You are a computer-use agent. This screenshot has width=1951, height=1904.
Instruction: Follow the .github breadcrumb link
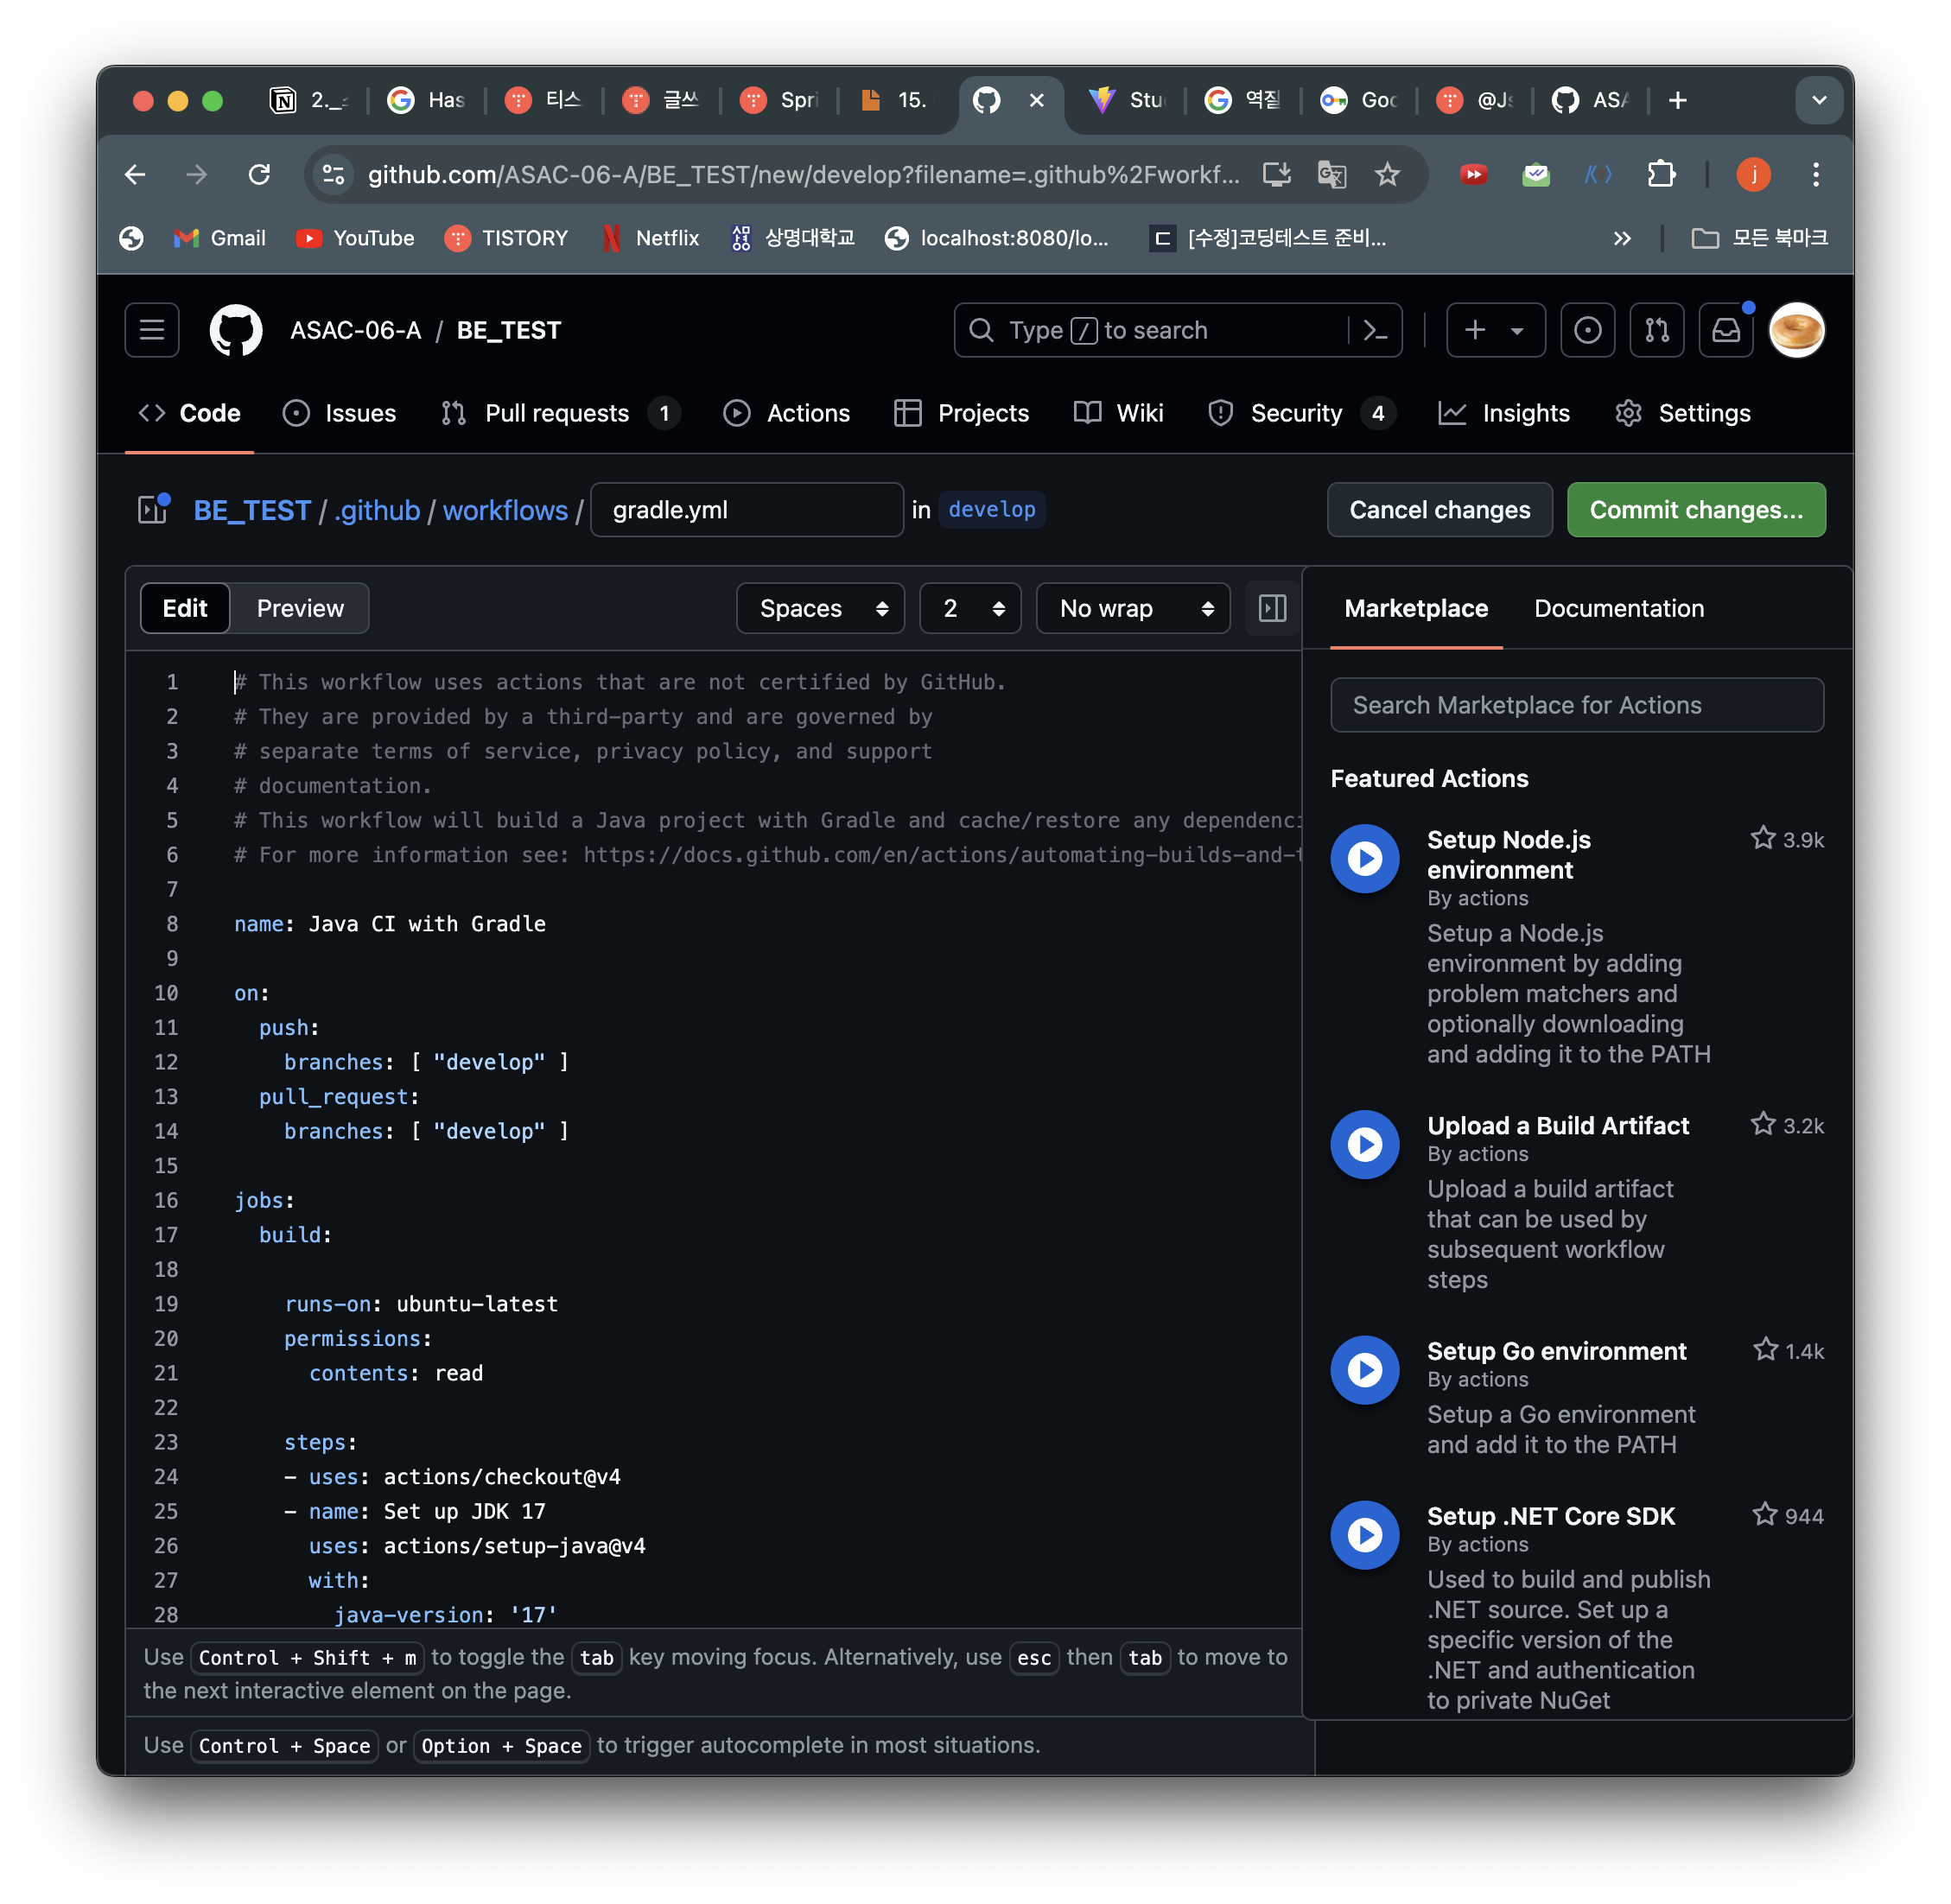click(378, 510)
